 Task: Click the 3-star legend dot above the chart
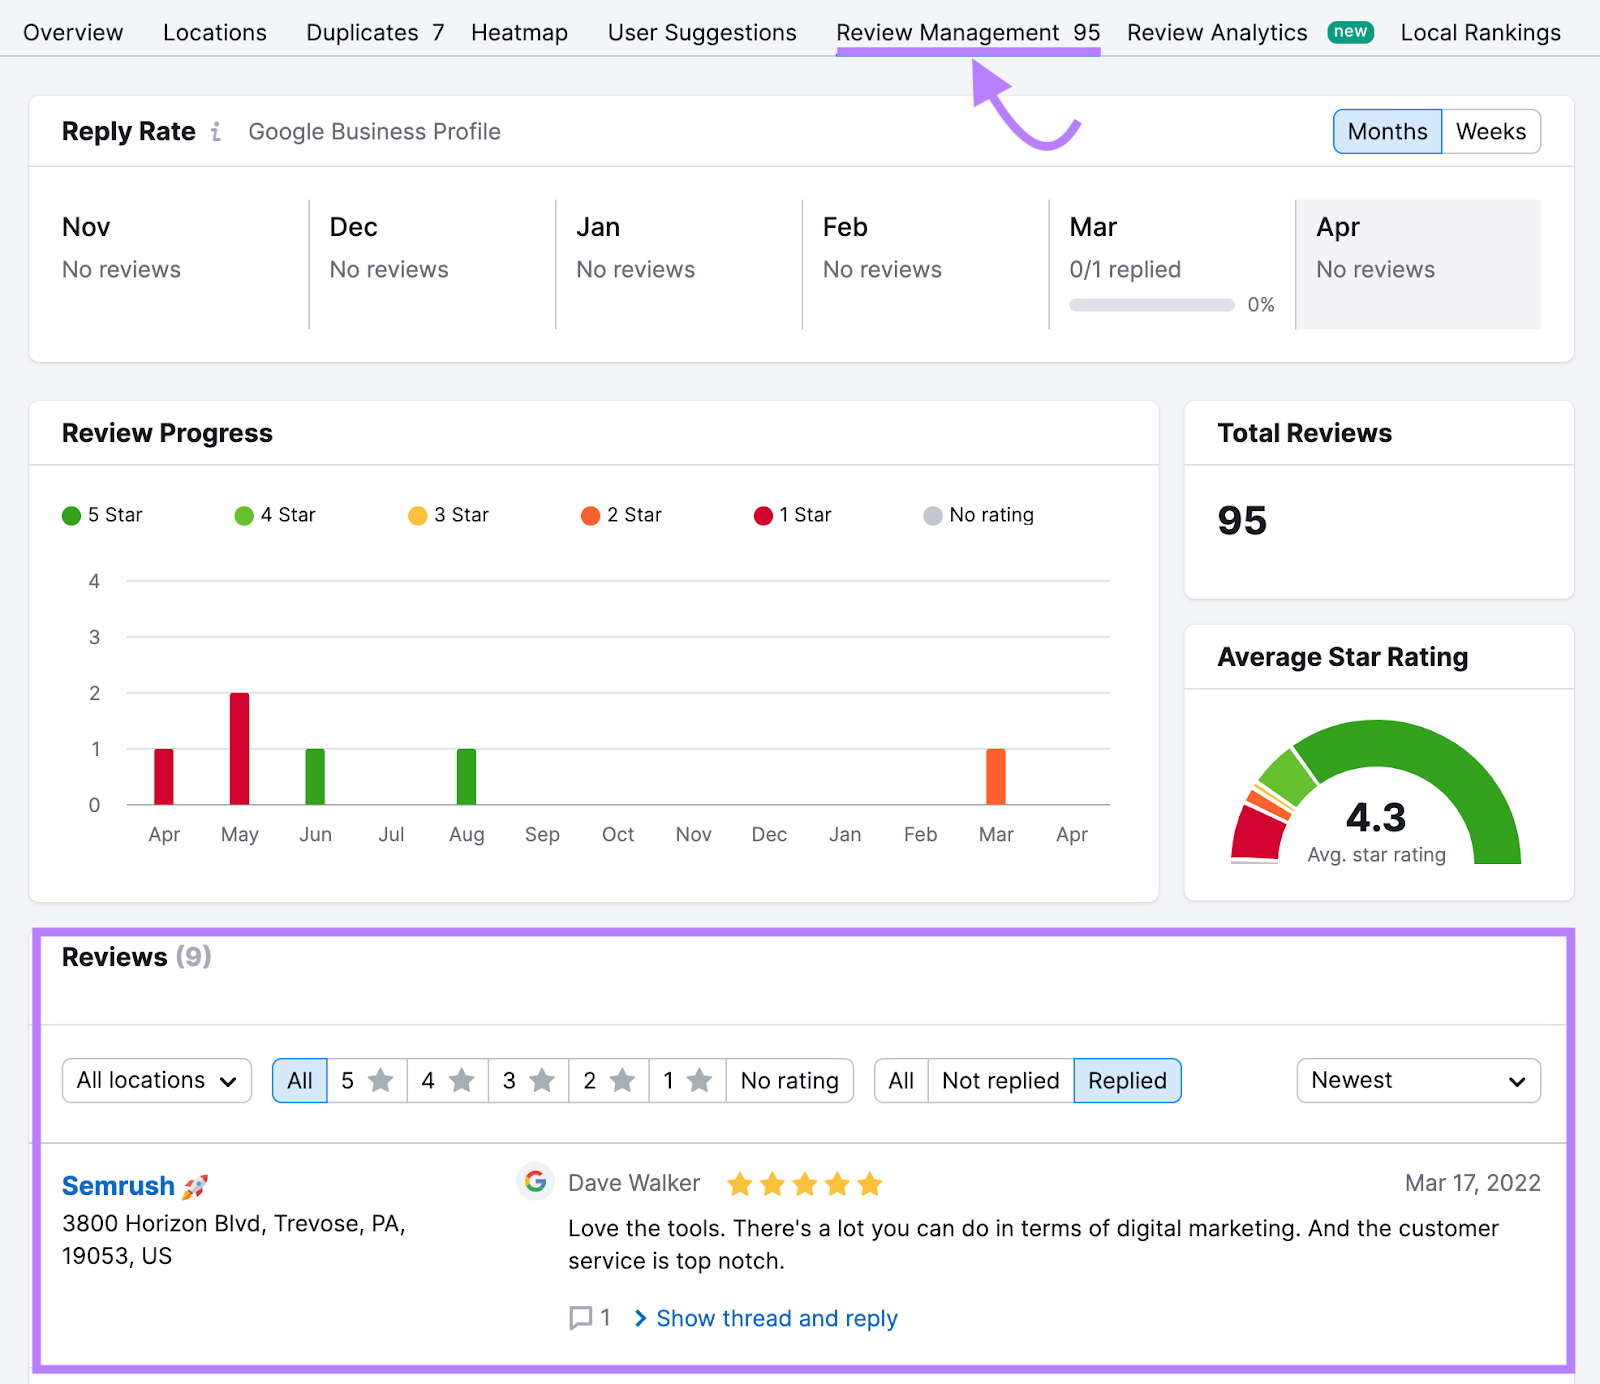point(420,515)
